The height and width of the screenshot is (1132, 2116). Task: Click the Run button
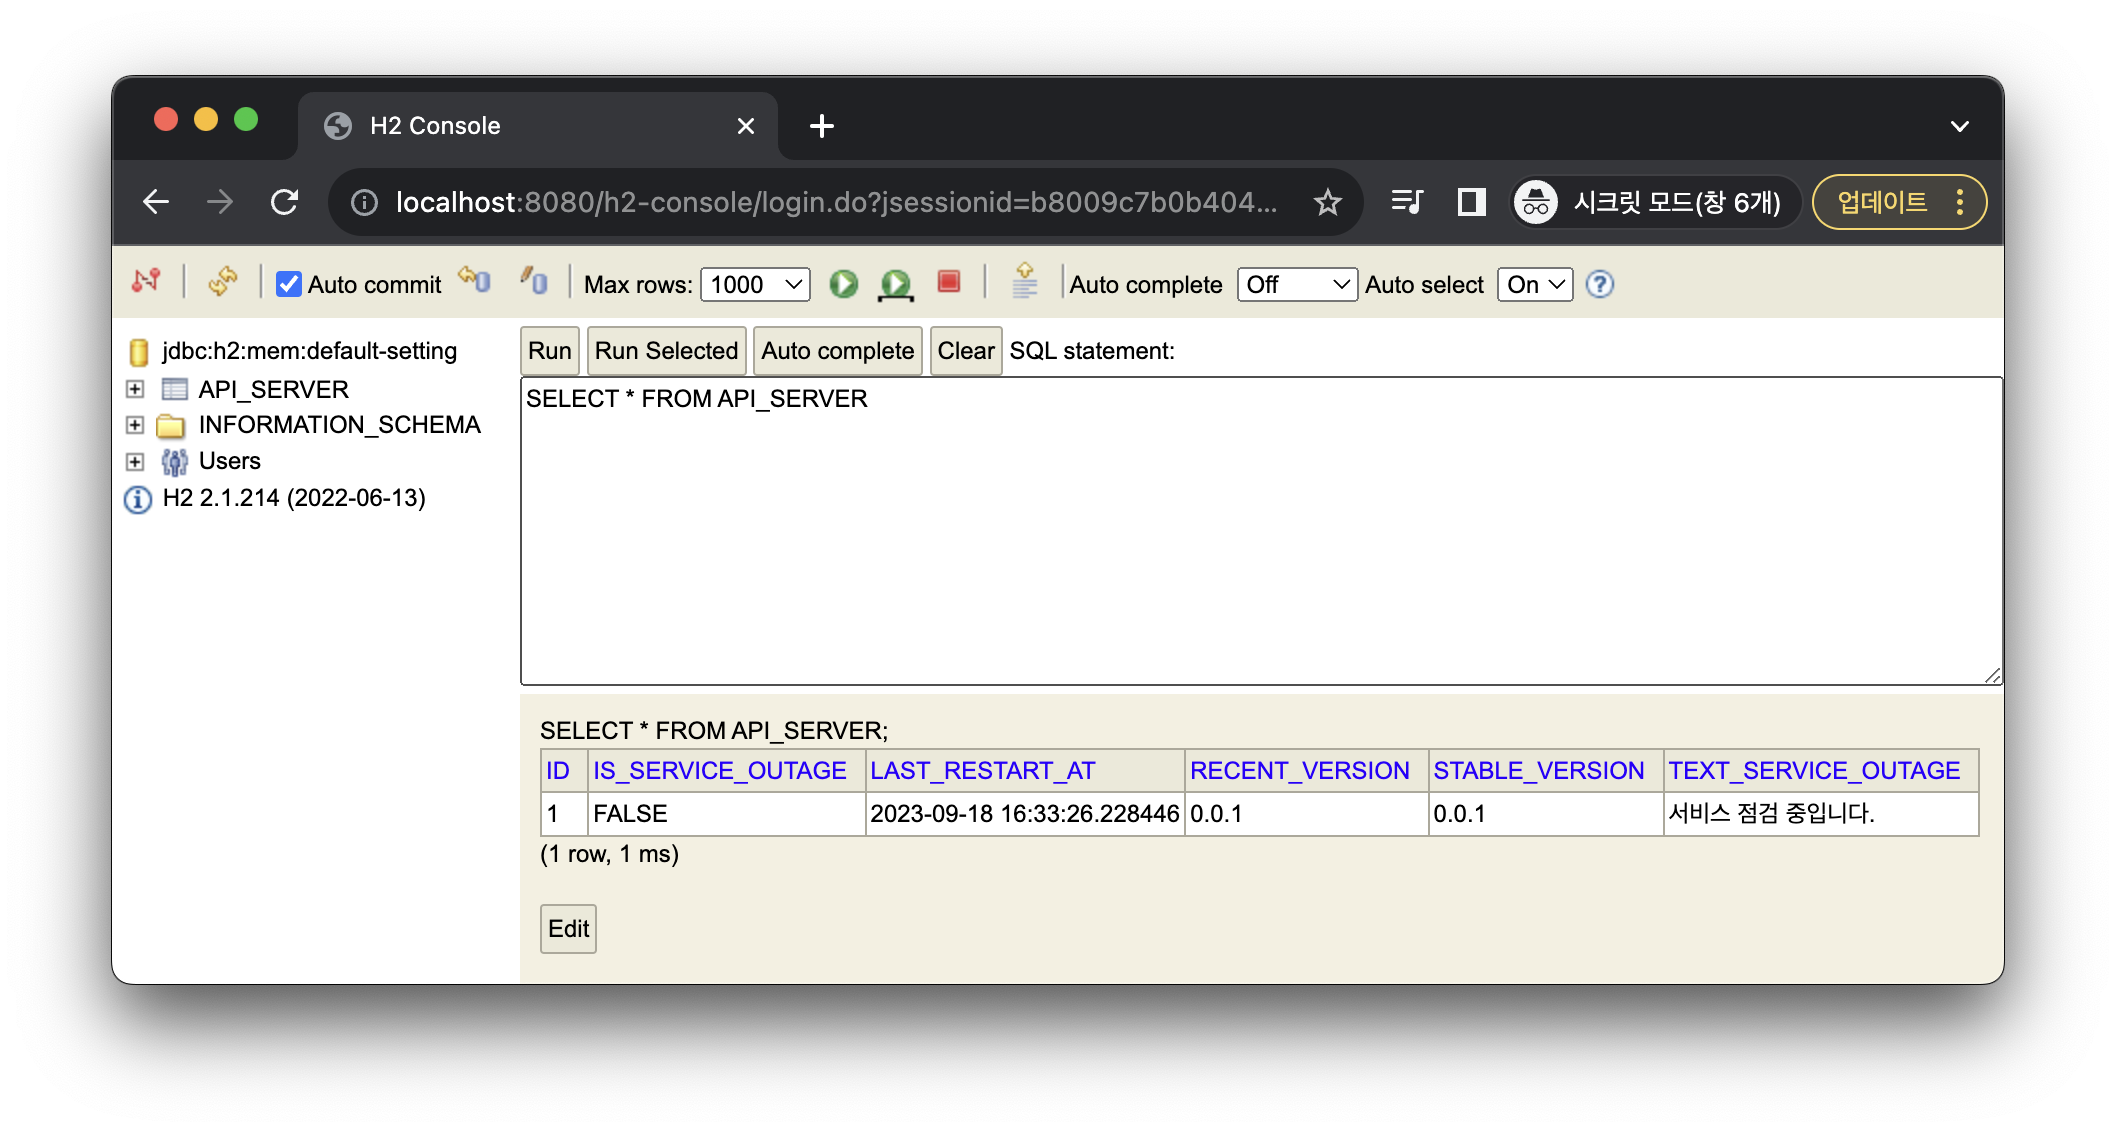[x=550, y=351]
